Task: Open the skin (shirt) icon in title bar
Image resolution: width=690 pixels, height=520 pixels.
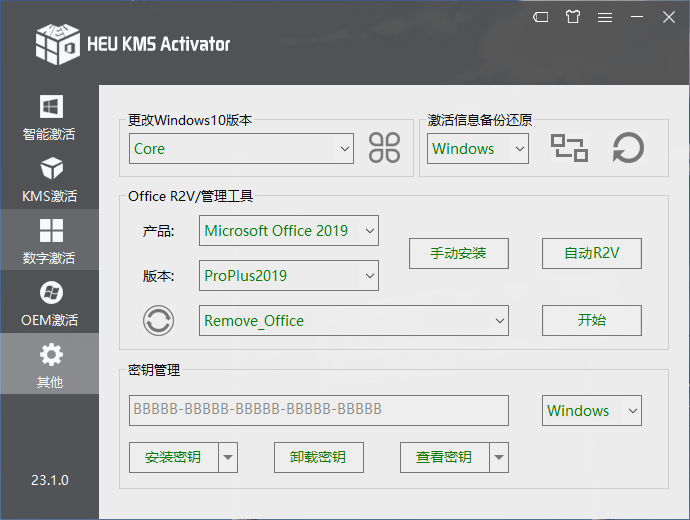Action: point(572,17)
